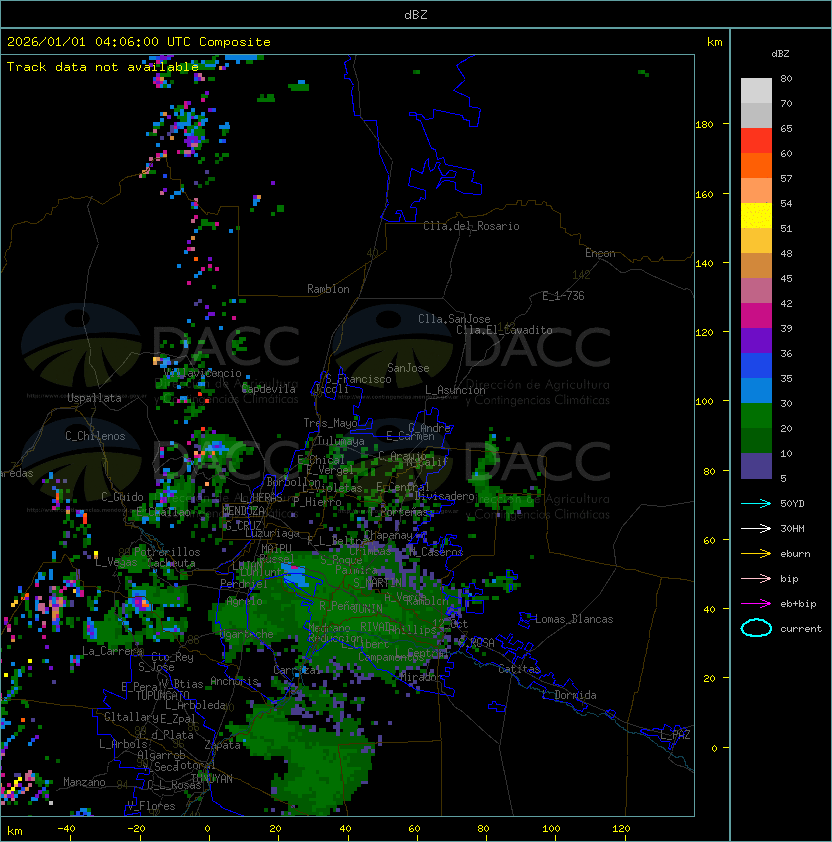Click the 'Clla.del_Rosario' map label
Screen dimensions: 832x842
tap(471, 226)
